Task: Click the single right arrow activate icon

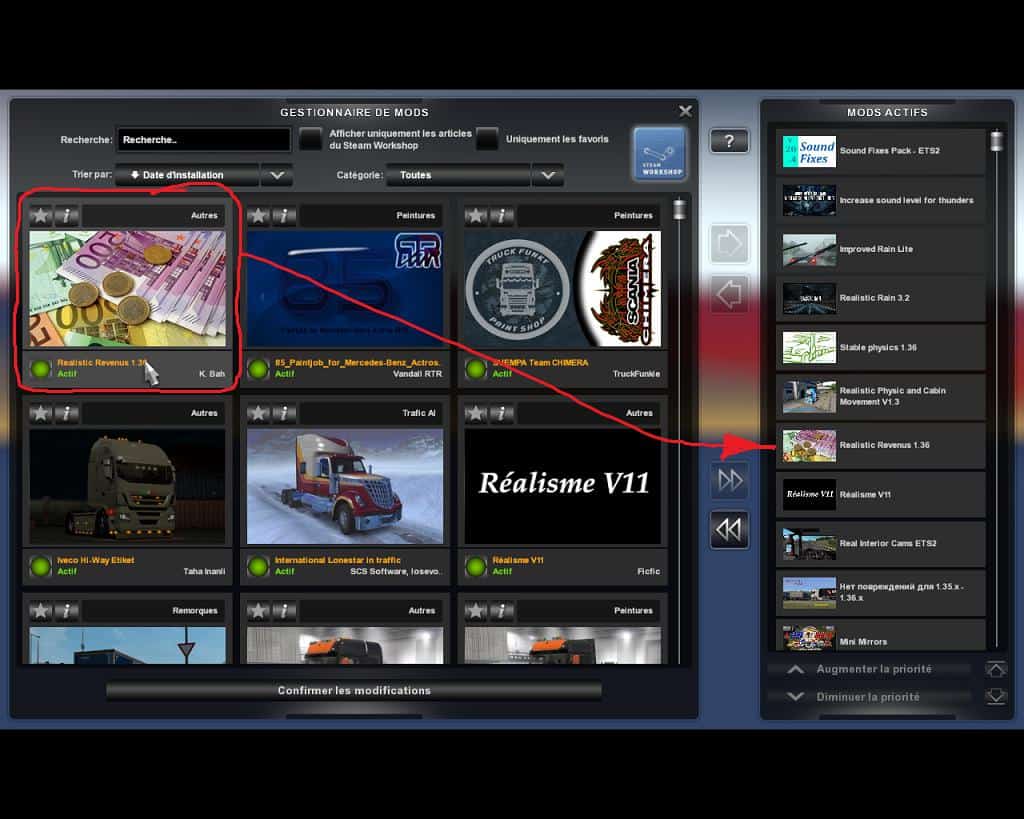Action: pos(730,244)
